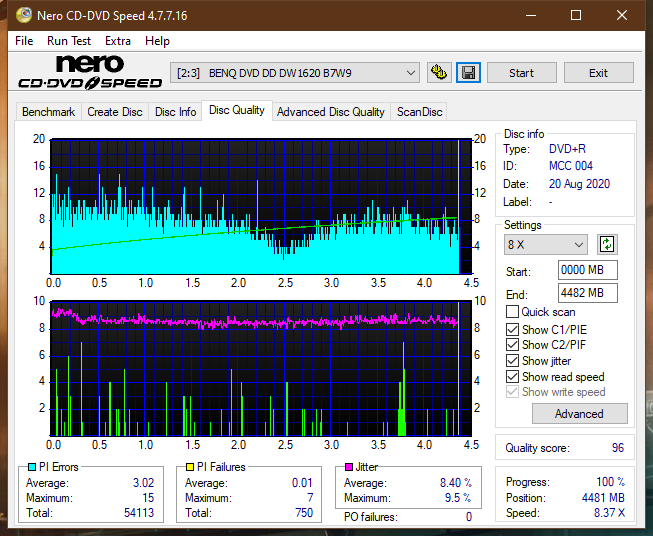The image size is (653, 536).
Task: Open the BENQ drive selection dropdown
Action: pyautogui.click(x=294, y=73)
